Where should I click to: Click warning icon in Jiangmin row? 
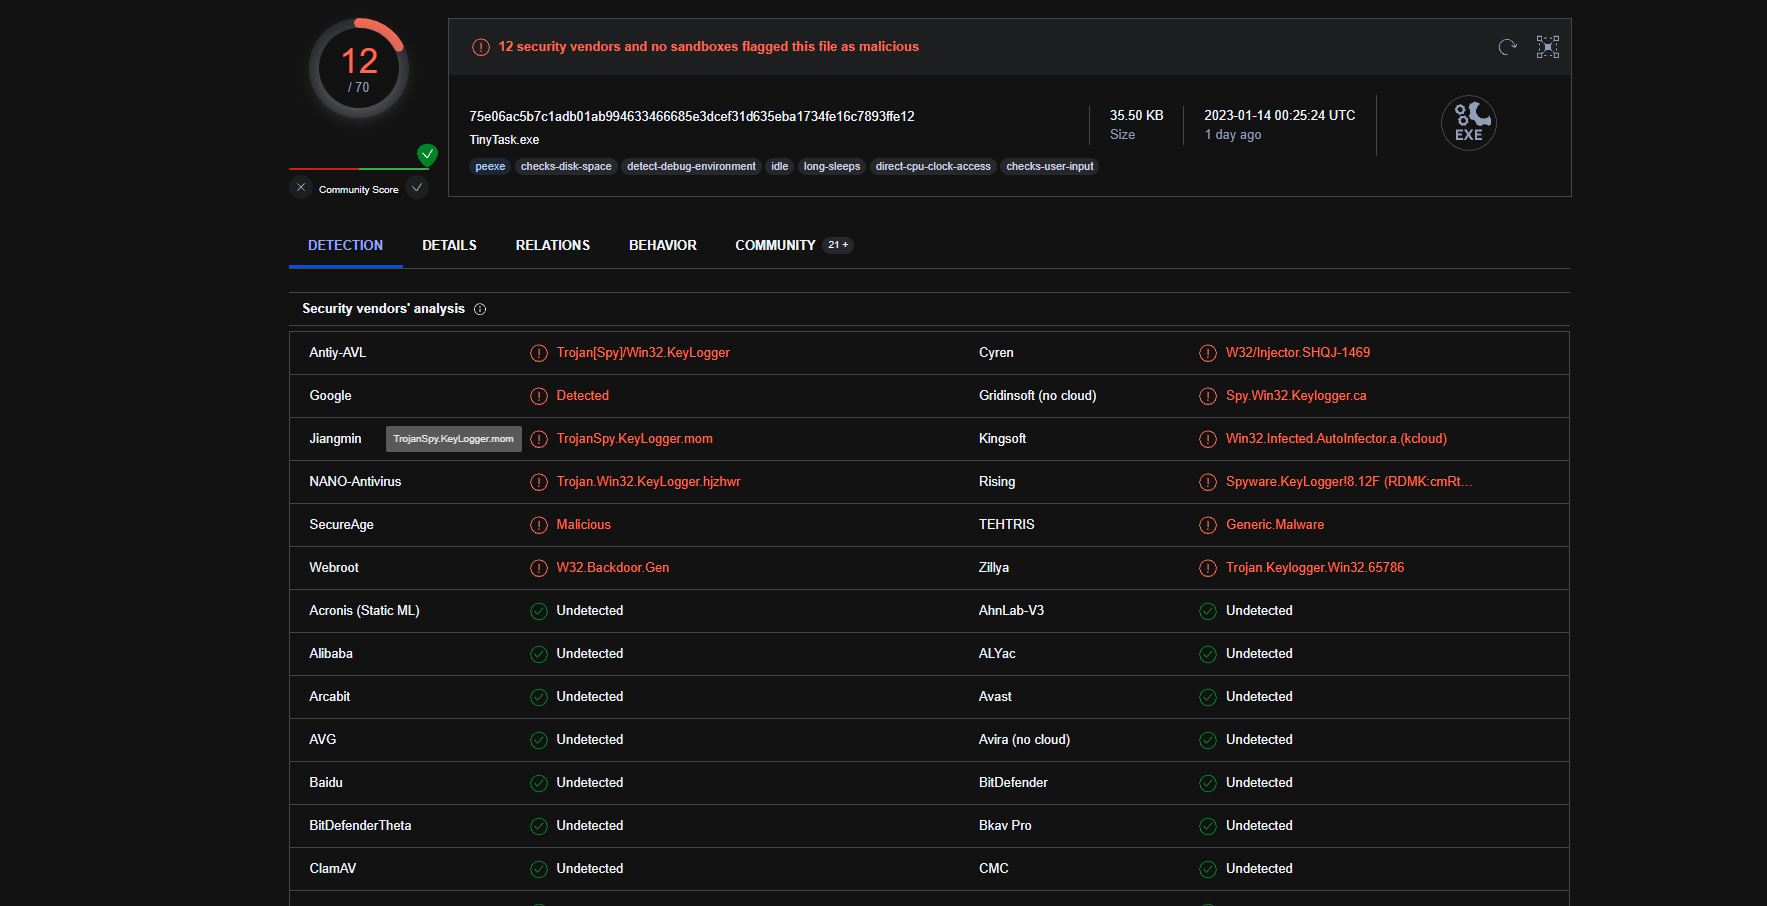pos(539,439)
